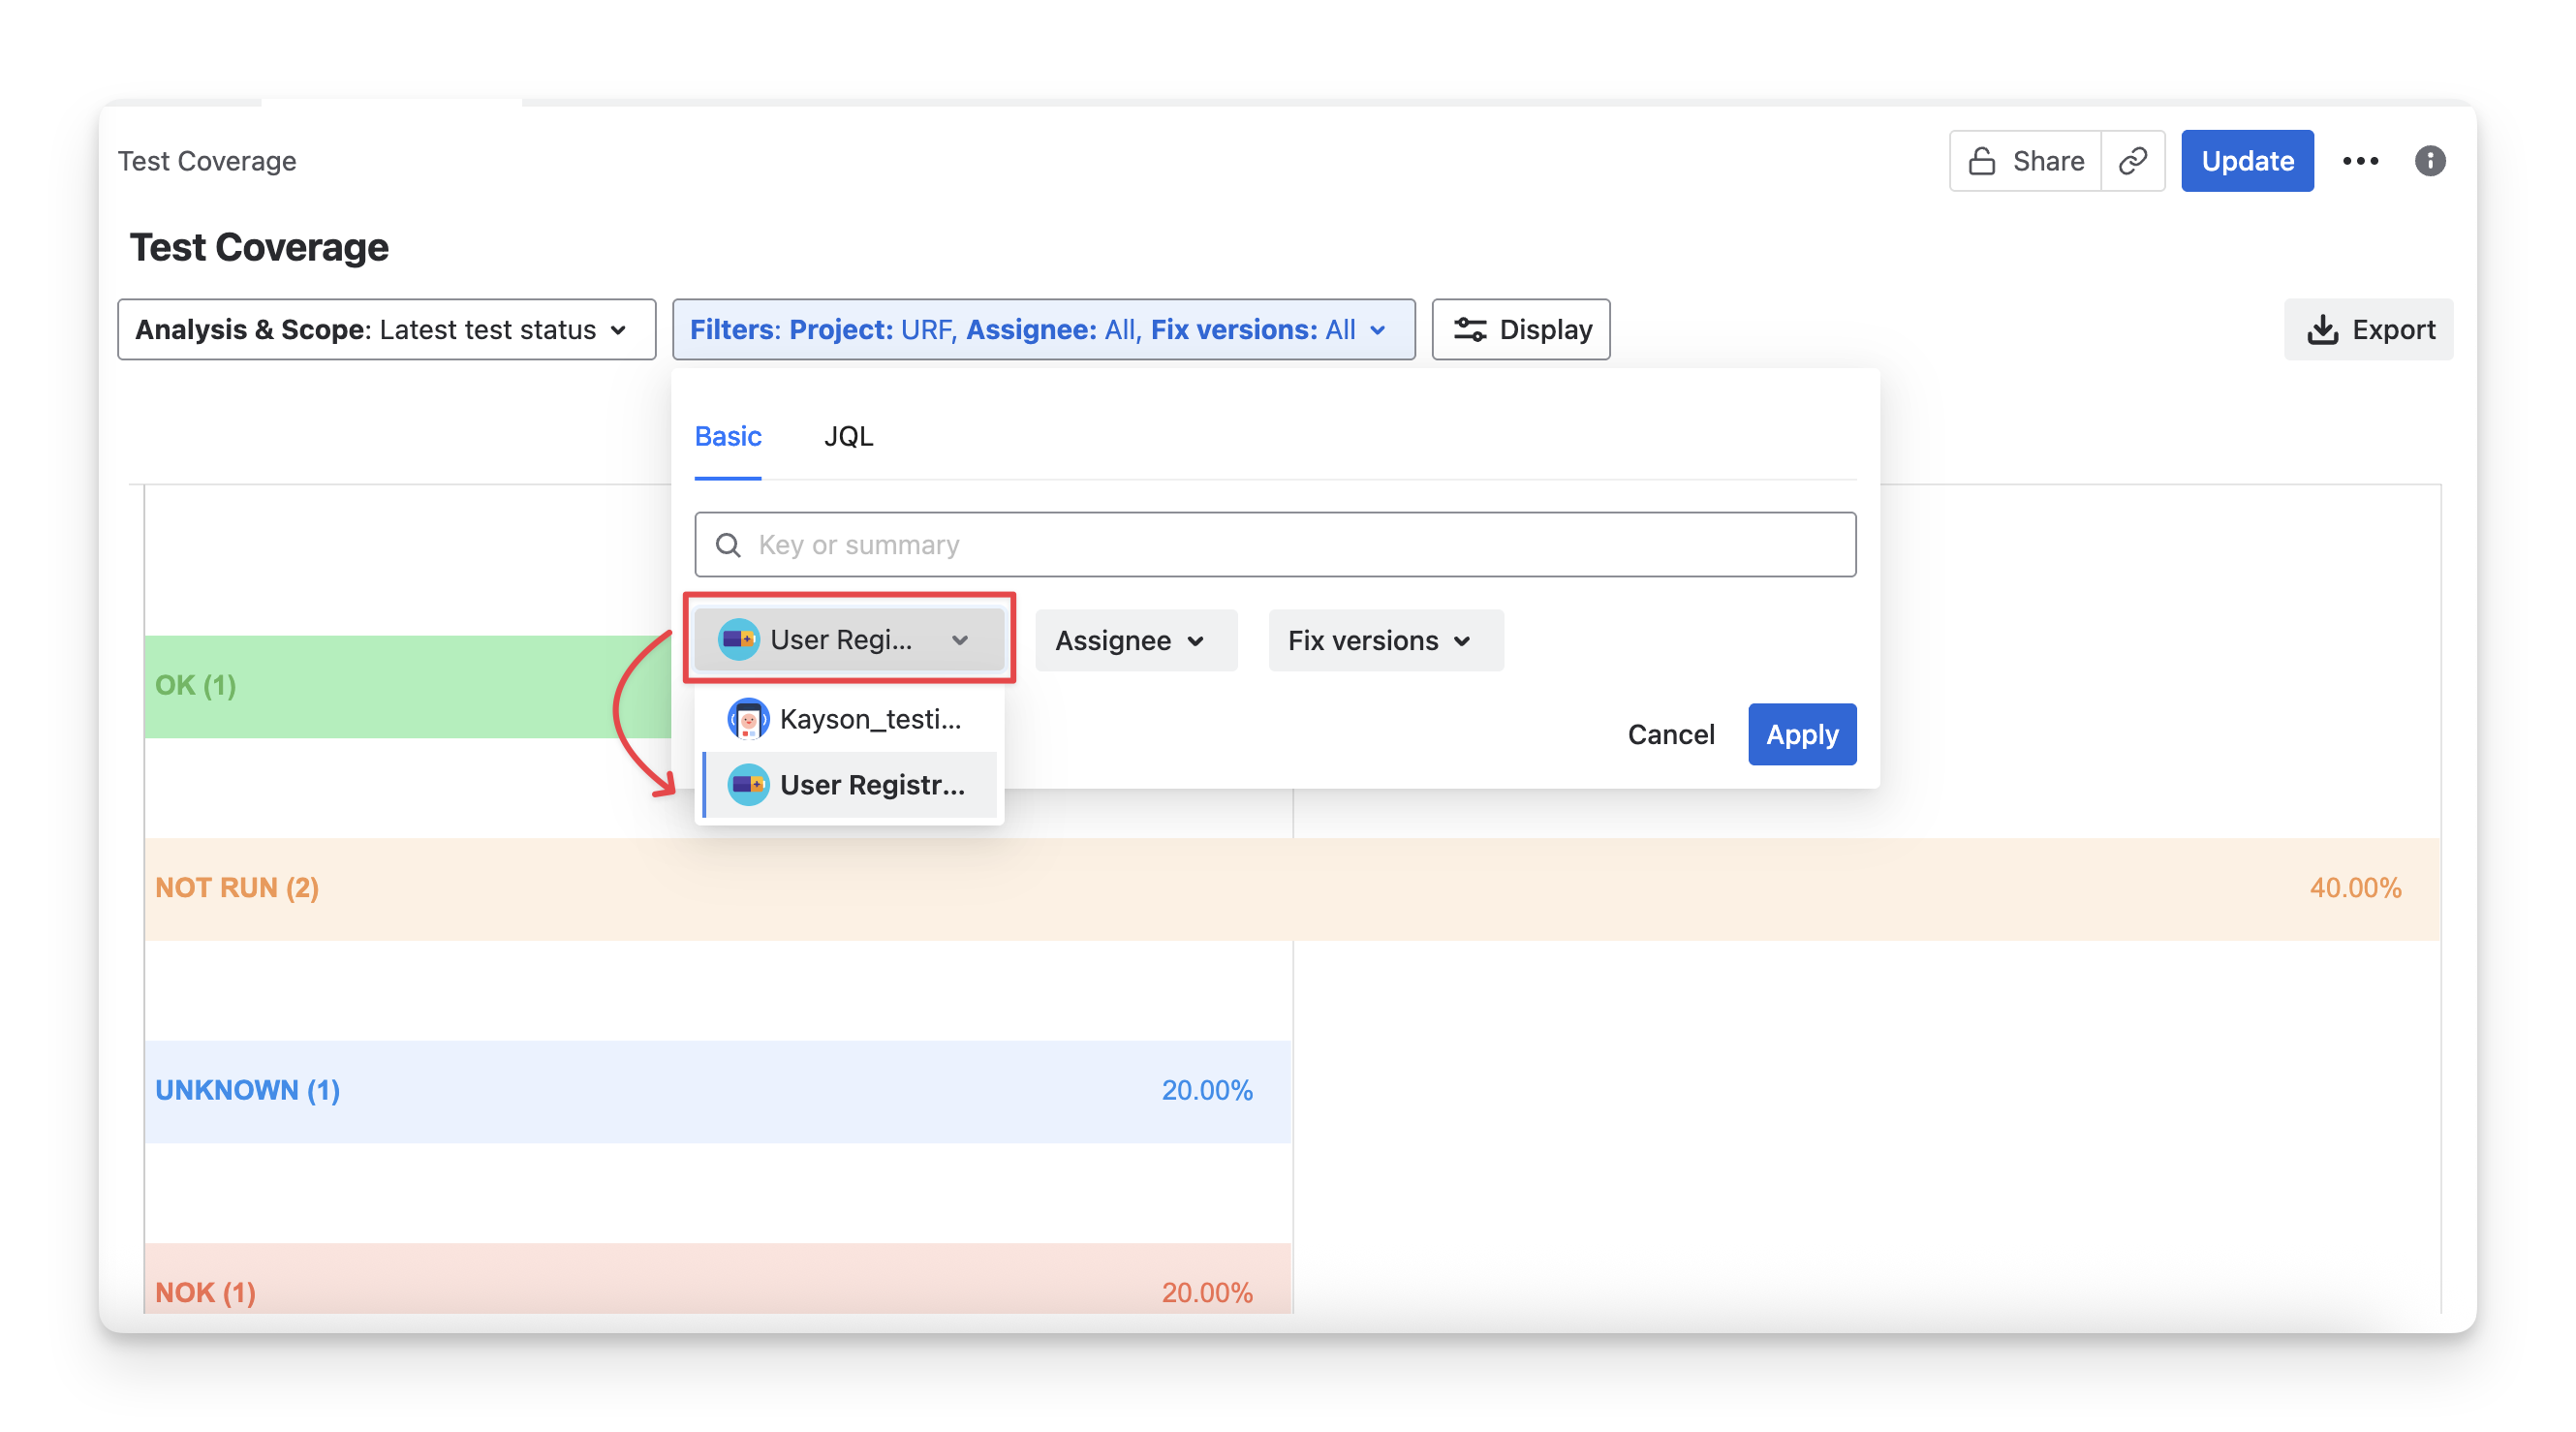This screenshot has height=1432, width=2576.
Task: Collapse the Filters dropdown
Action: tap(1043, 329)
